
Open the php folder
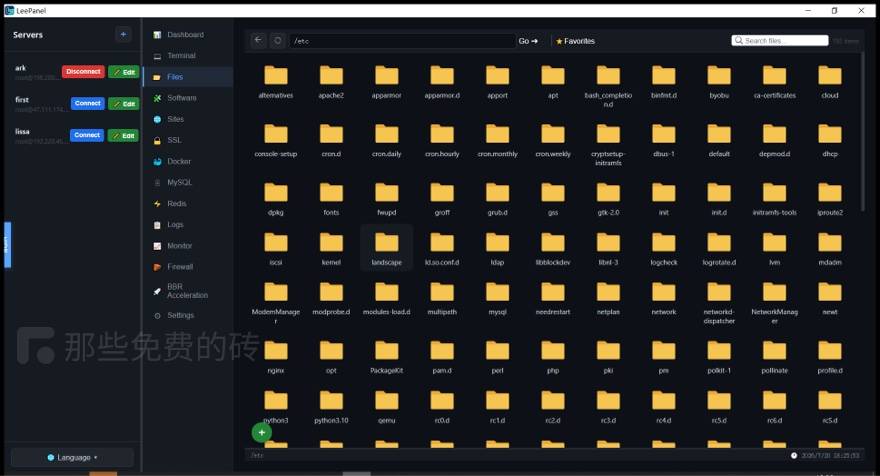(553, 357)
